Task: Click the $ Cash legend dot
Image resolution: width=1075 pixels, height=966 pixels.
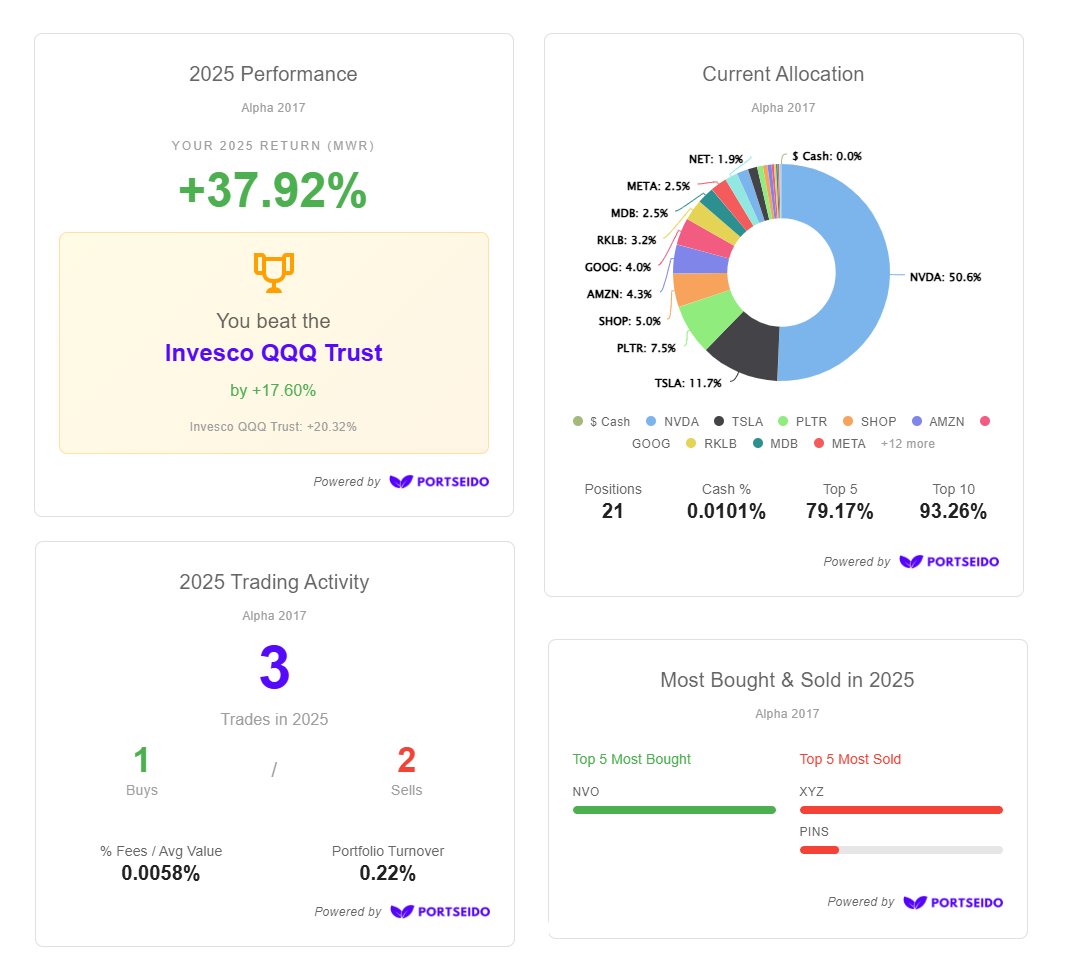Action: point(577,421)
